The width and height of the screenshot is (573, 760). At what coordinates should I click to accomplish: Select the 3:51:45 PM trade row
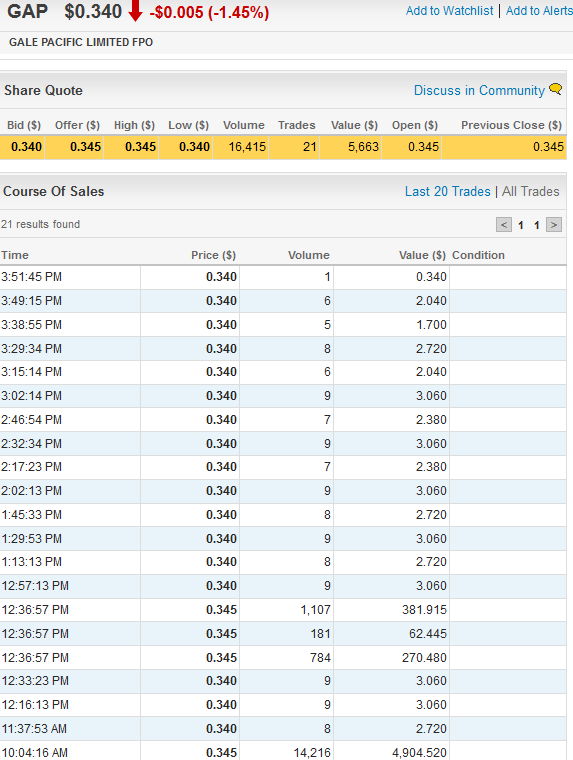[283, 277]
